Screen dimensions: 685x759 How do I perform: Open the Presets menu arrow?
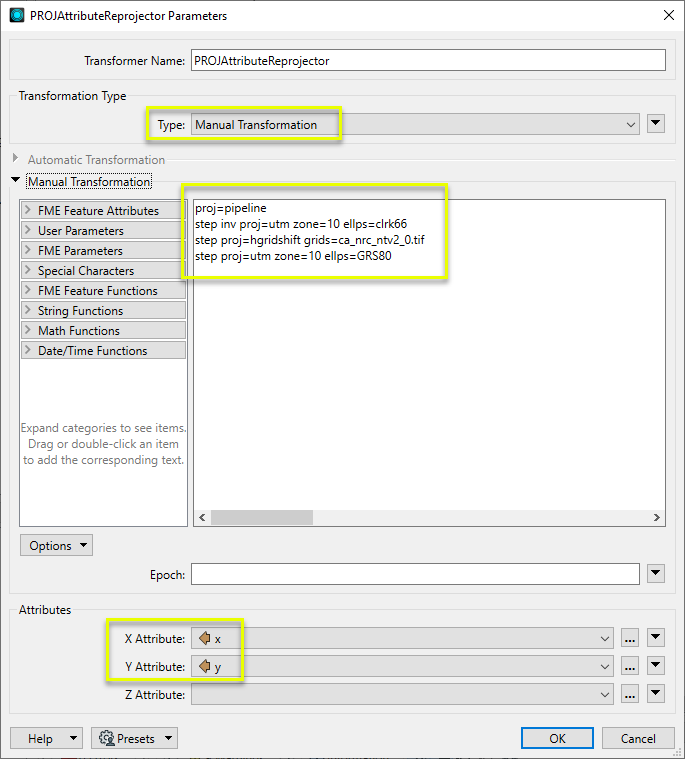[168, 738]
